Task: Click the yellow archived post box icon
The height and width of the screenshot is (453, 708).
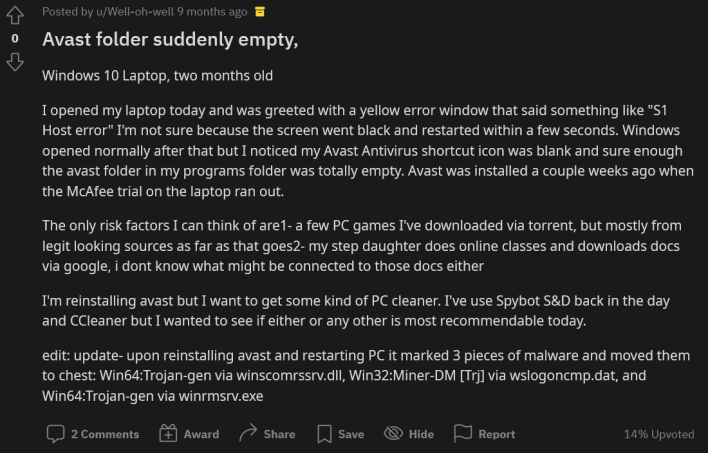Action: click(x=260, y=12)
